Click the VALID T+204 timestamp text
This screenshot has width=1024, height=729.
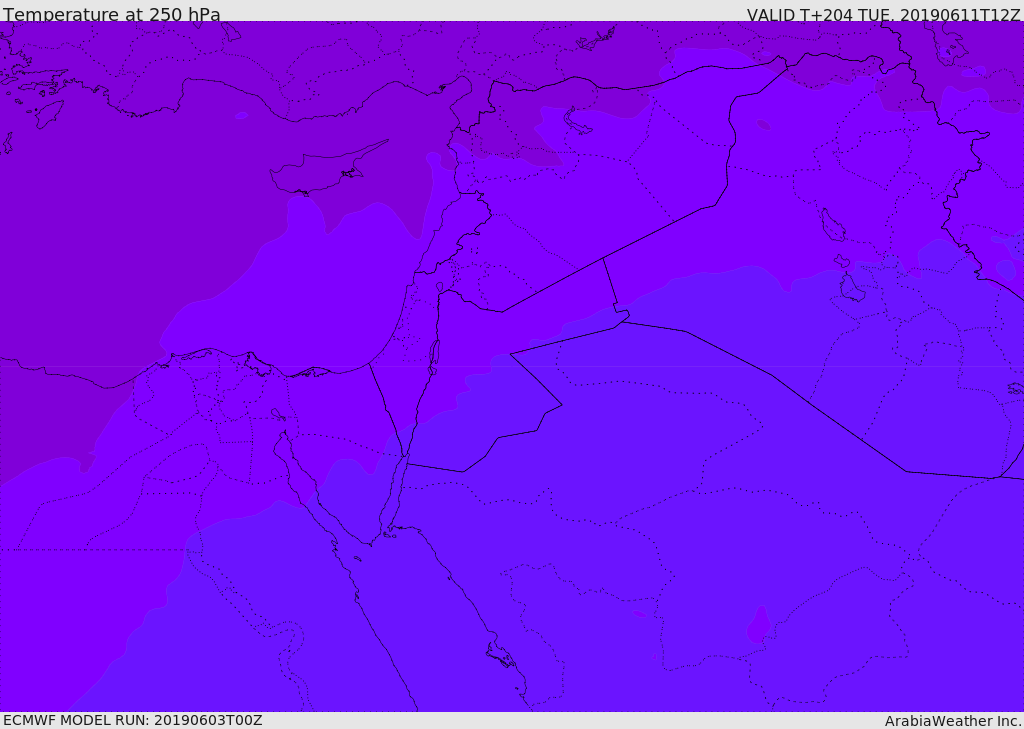(x=883, y=15)
